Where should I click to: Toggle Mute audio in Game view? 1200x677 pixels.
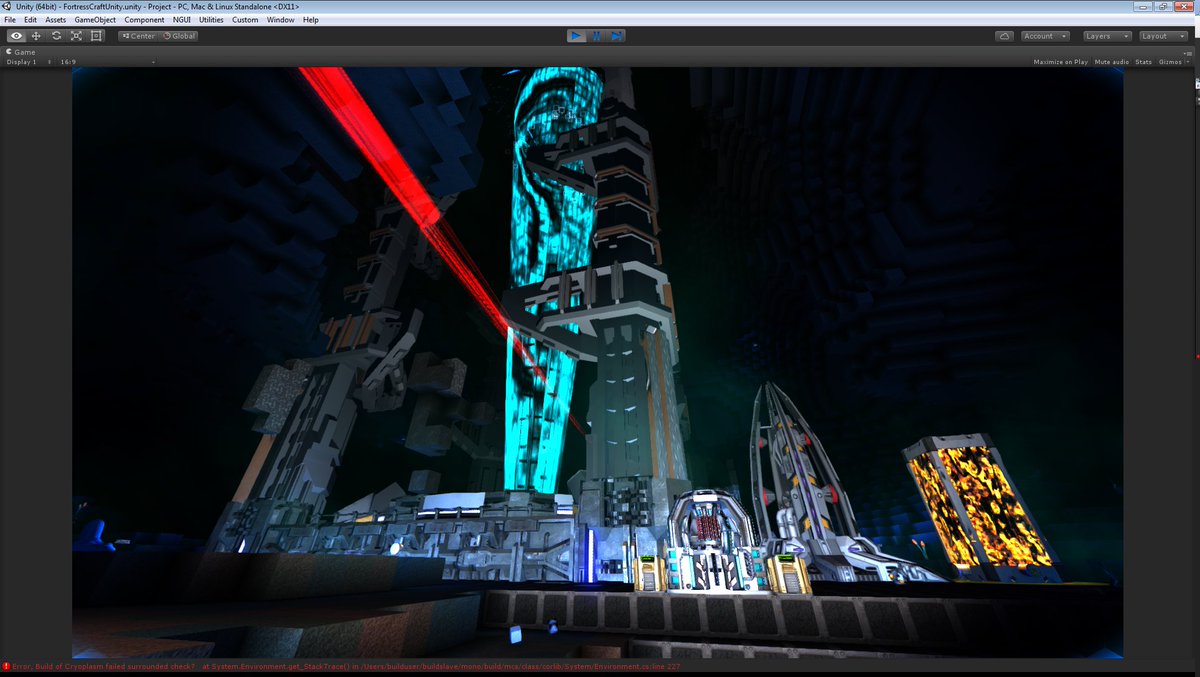click(x=1110, y=61)
